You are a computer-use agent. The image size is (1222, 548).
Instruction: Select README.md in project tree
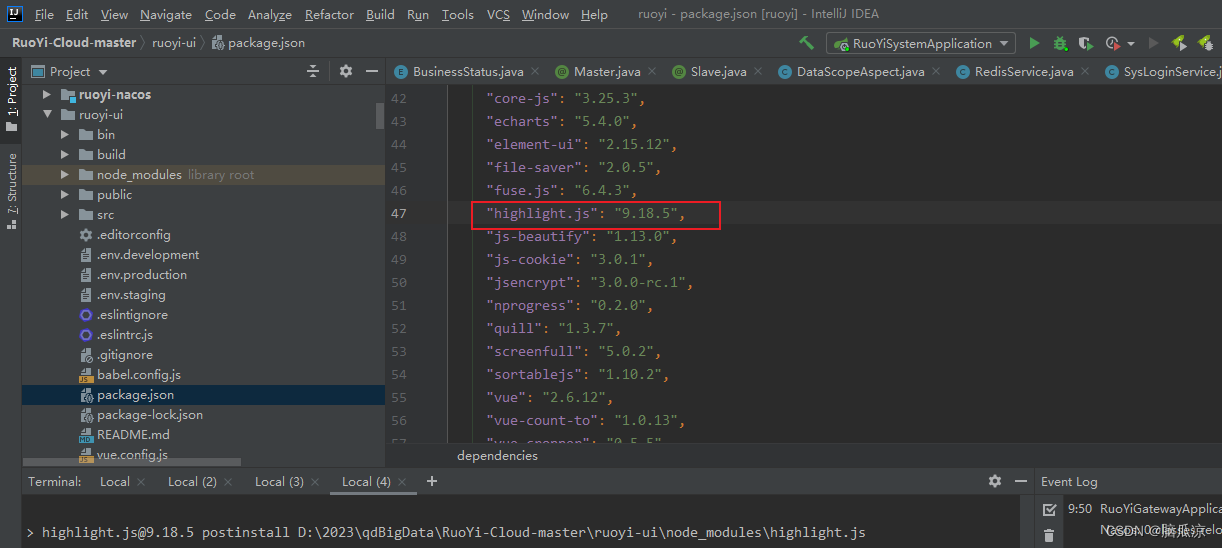pyautogui.click(x=133, y=434)
